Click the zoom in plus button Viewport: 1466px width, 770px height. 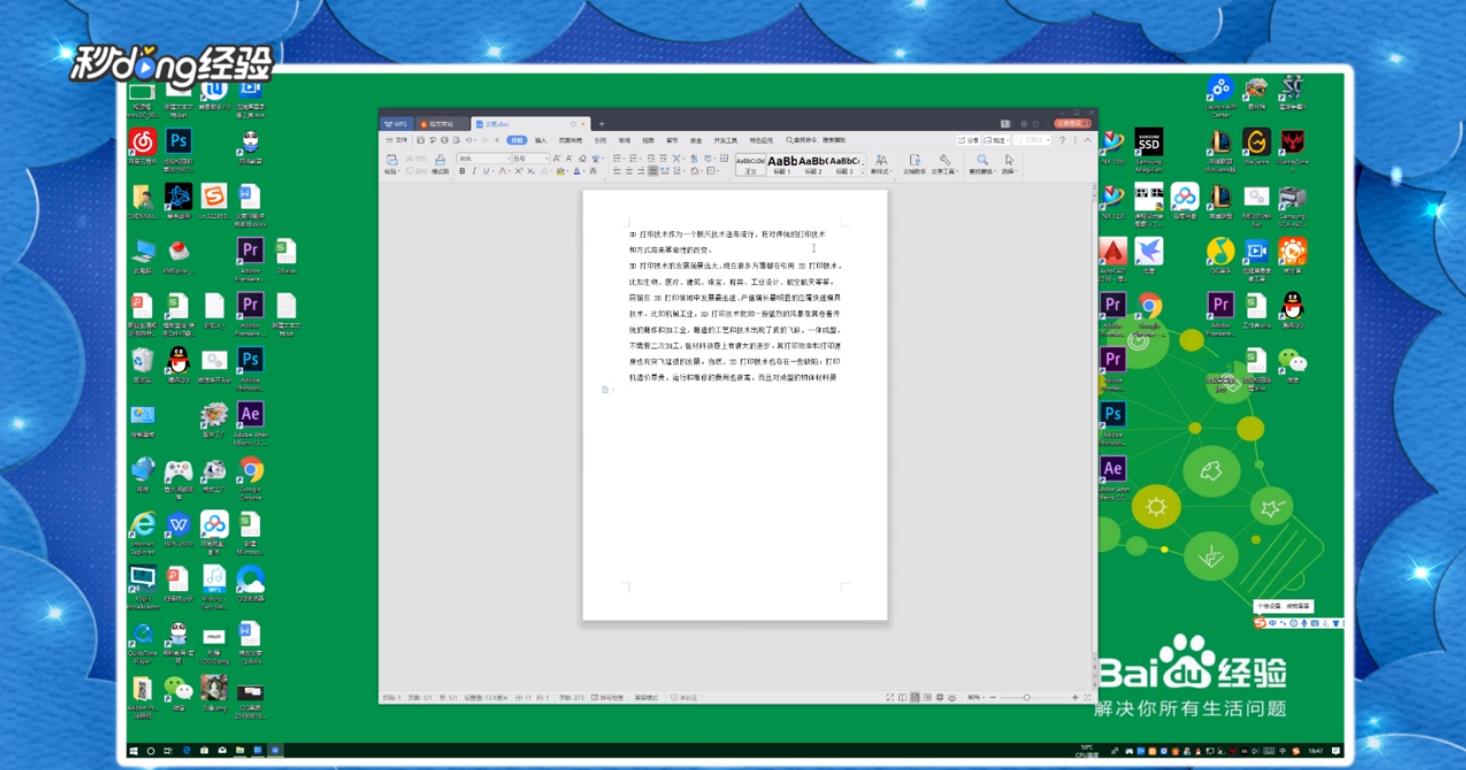[x=1075, y=697]
